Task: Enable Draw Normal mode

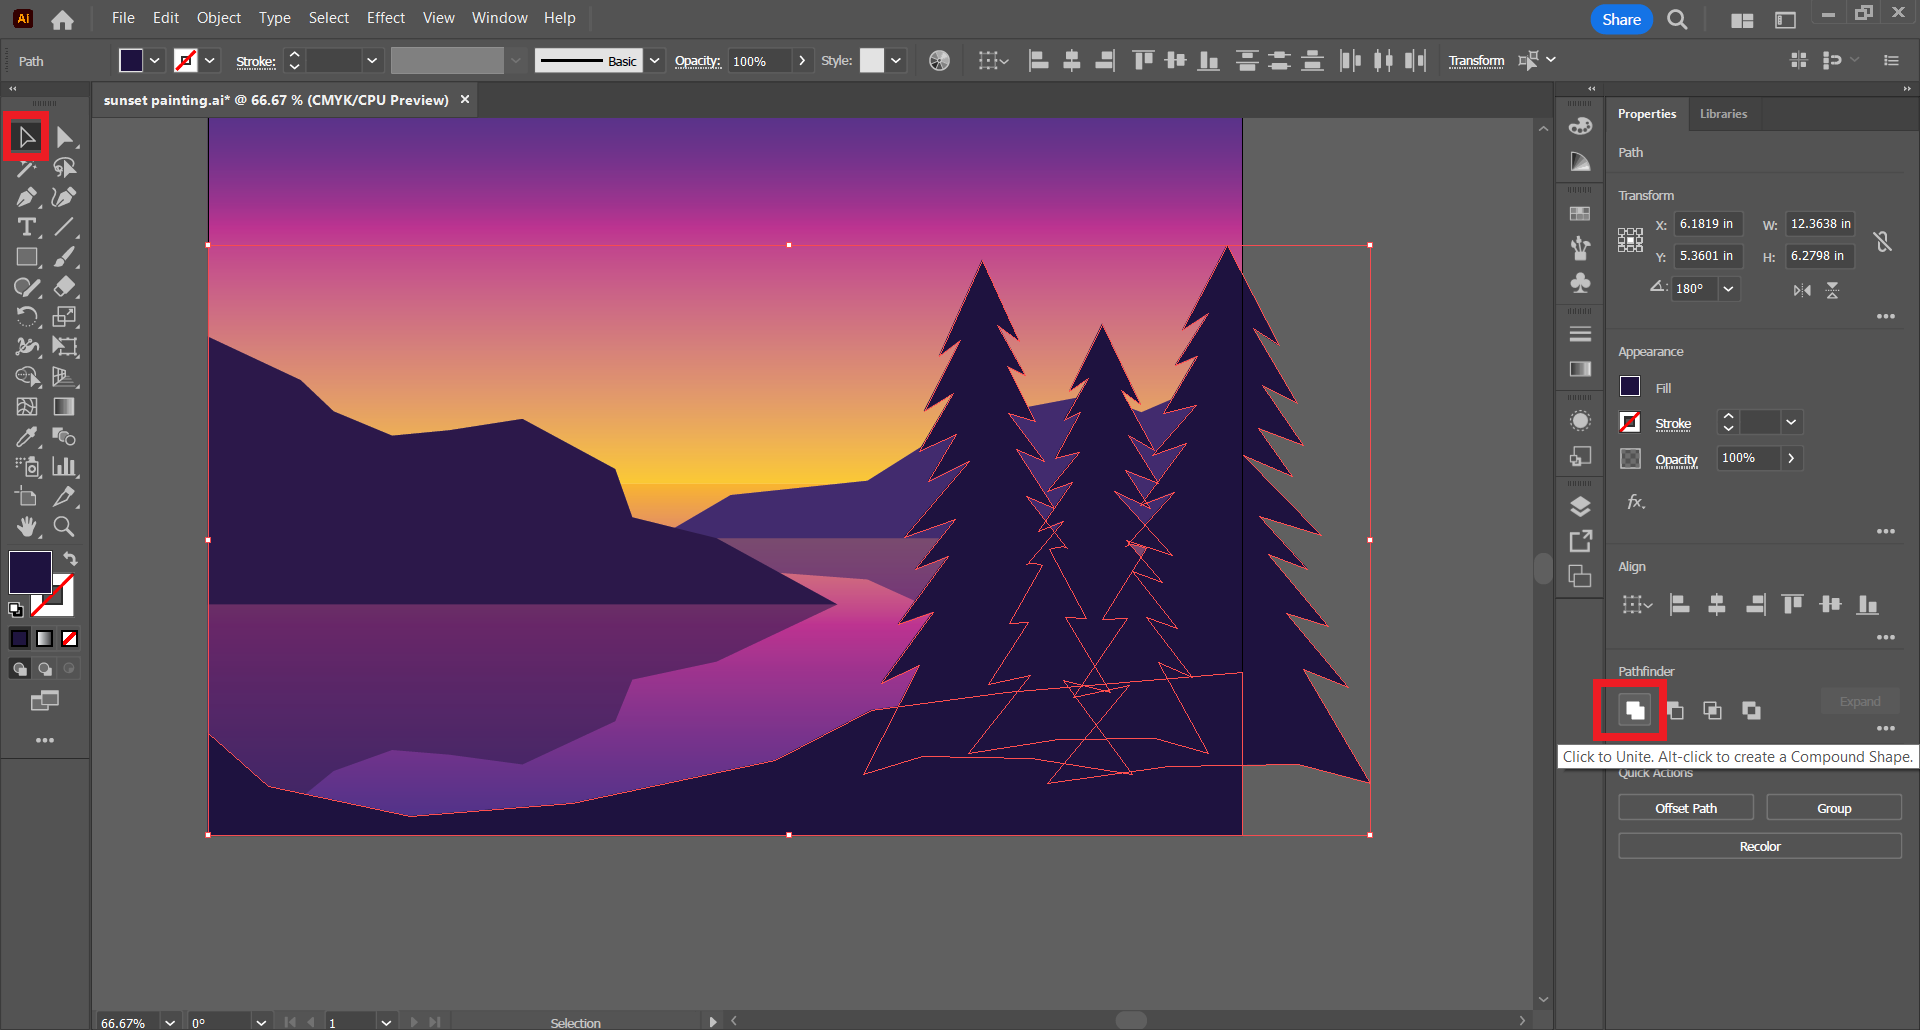Action: (19, 669)
